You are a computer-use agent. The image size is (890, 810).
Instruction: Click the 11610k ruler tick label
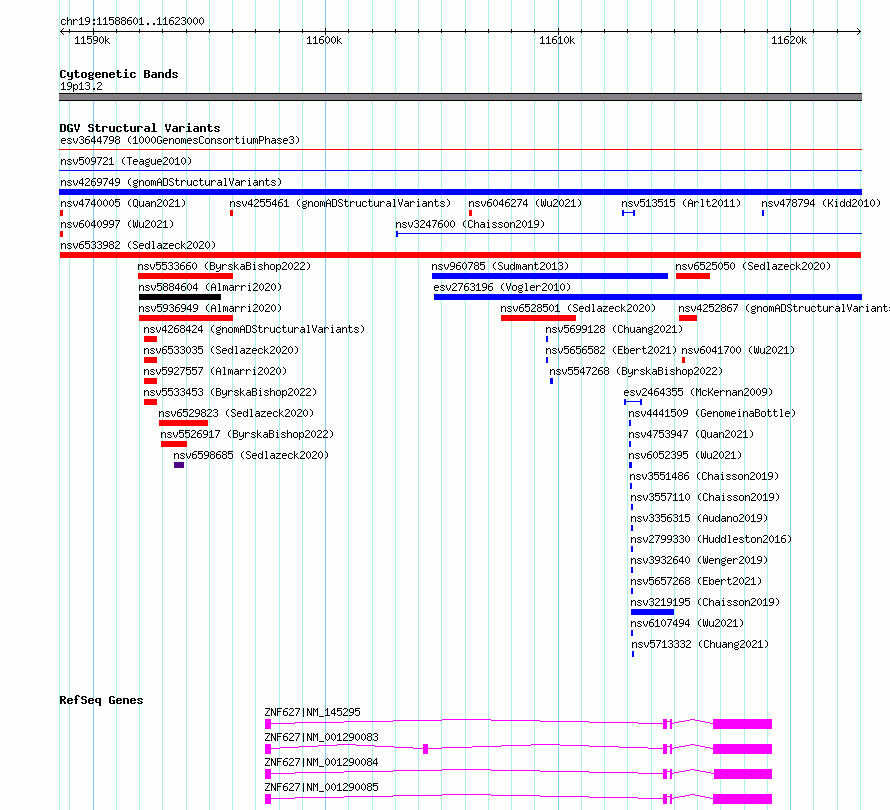pos(557,40)
